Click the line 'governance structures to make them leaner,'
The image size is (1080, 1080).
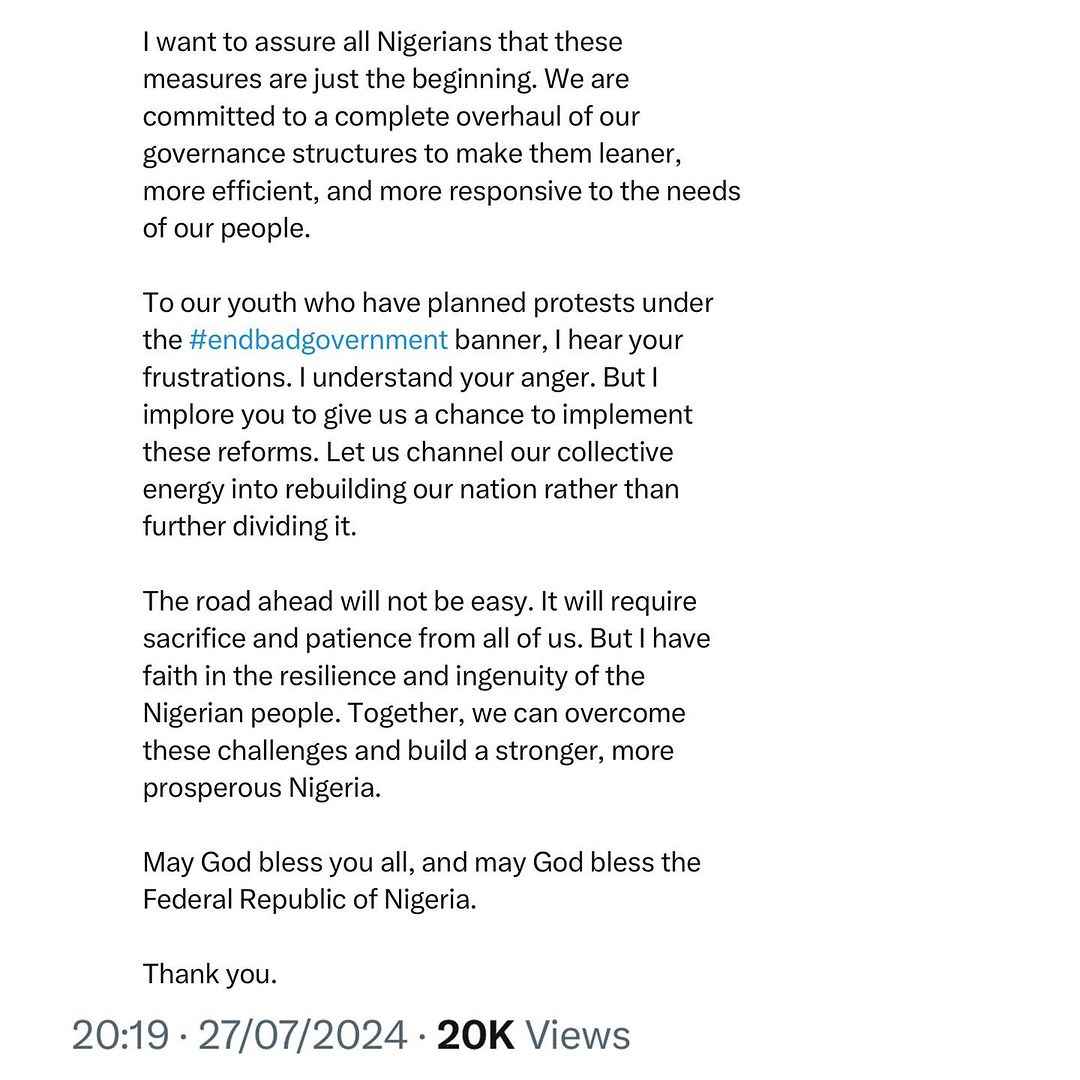tap(412, 154)
